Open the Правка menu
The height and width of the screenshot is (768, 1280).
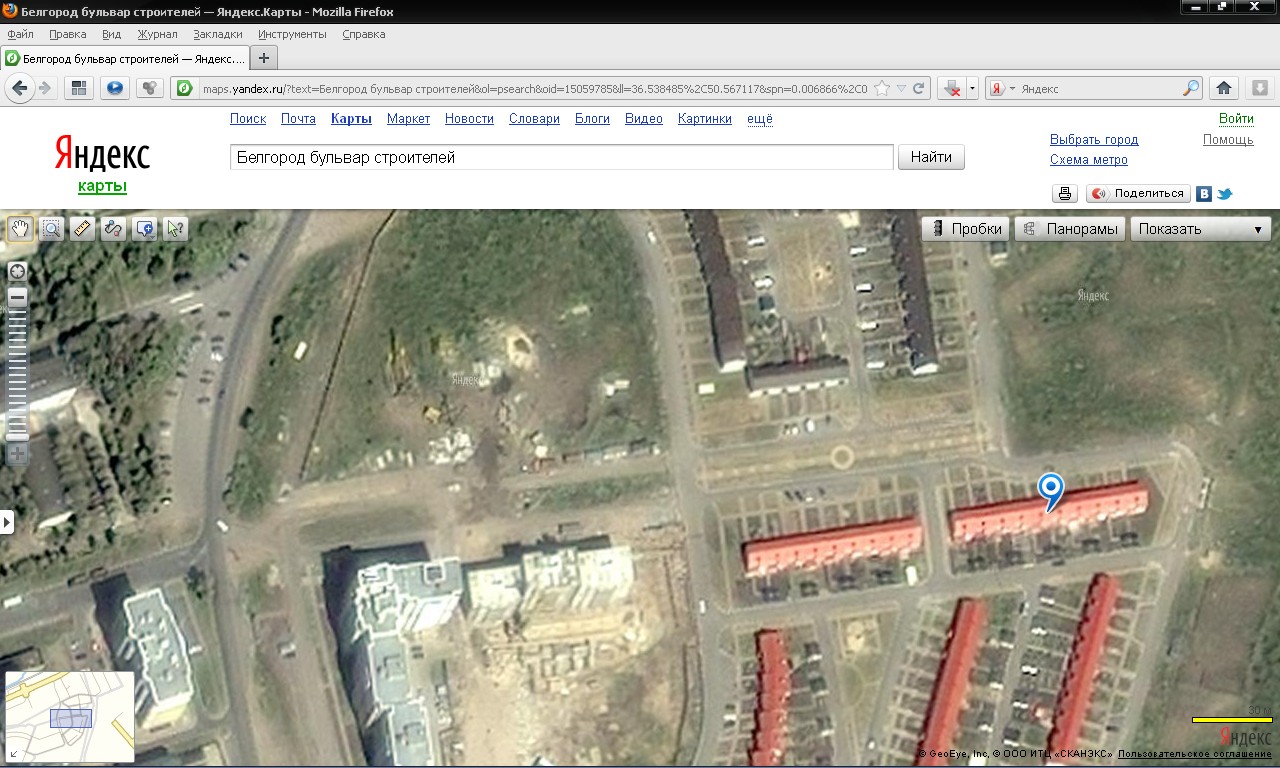(67, 34)
